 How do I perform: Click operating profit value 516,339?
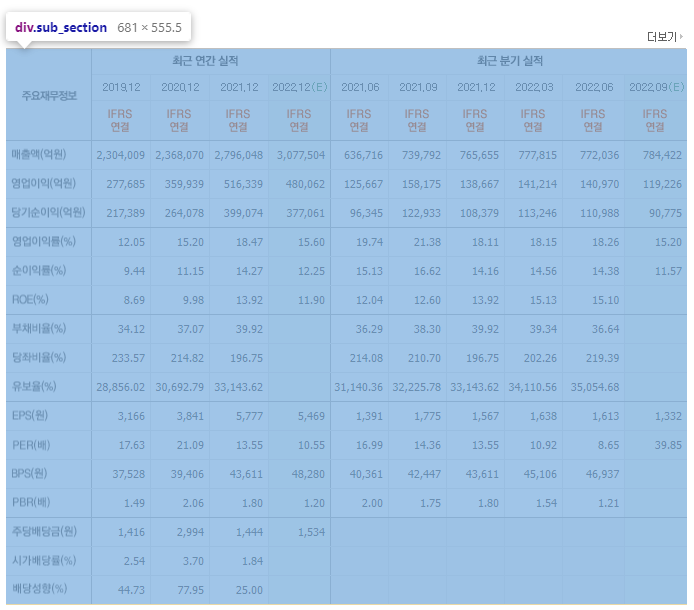point(243,184)
